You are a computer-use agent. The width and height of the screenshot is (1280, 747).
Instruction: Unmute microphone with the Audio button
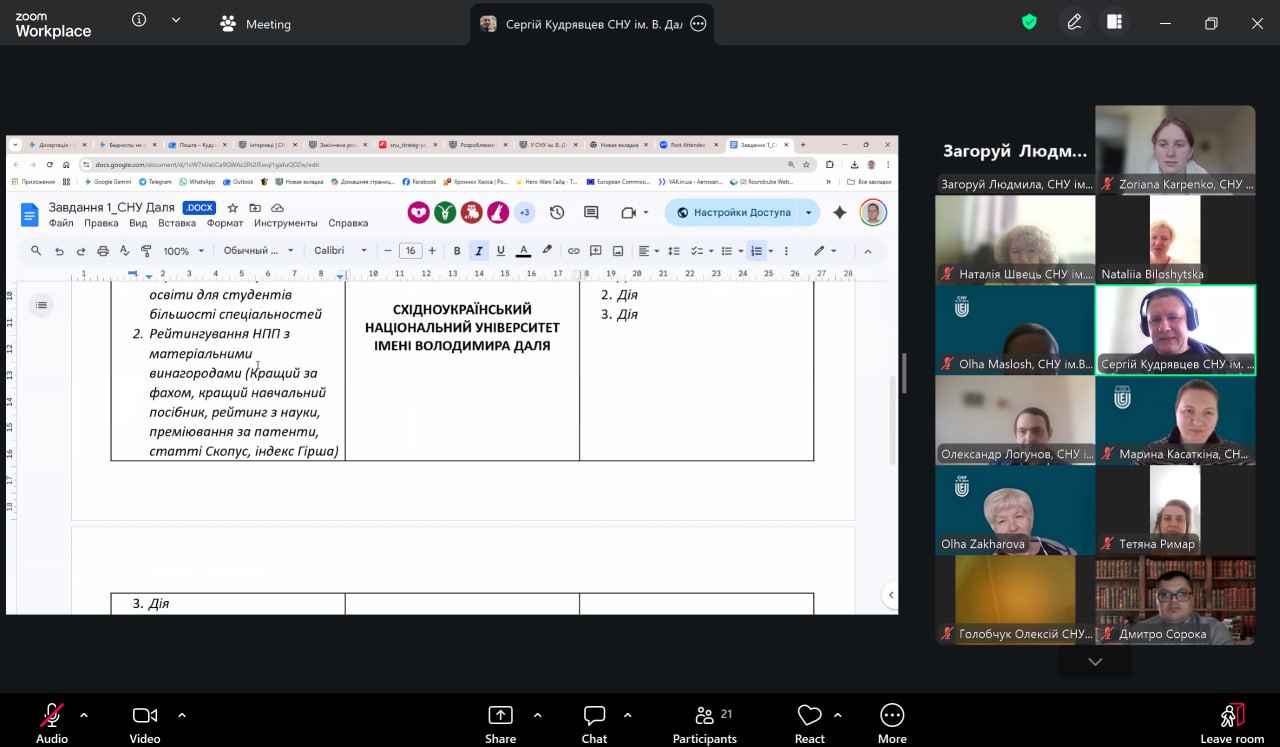point(51,716)
